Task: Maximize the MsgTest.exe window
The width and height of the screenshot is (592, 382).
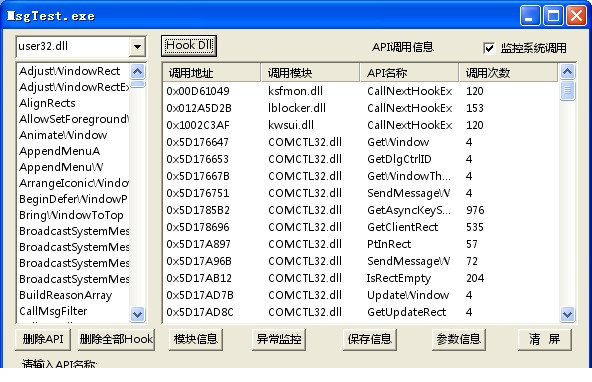Action: (553, 16)
